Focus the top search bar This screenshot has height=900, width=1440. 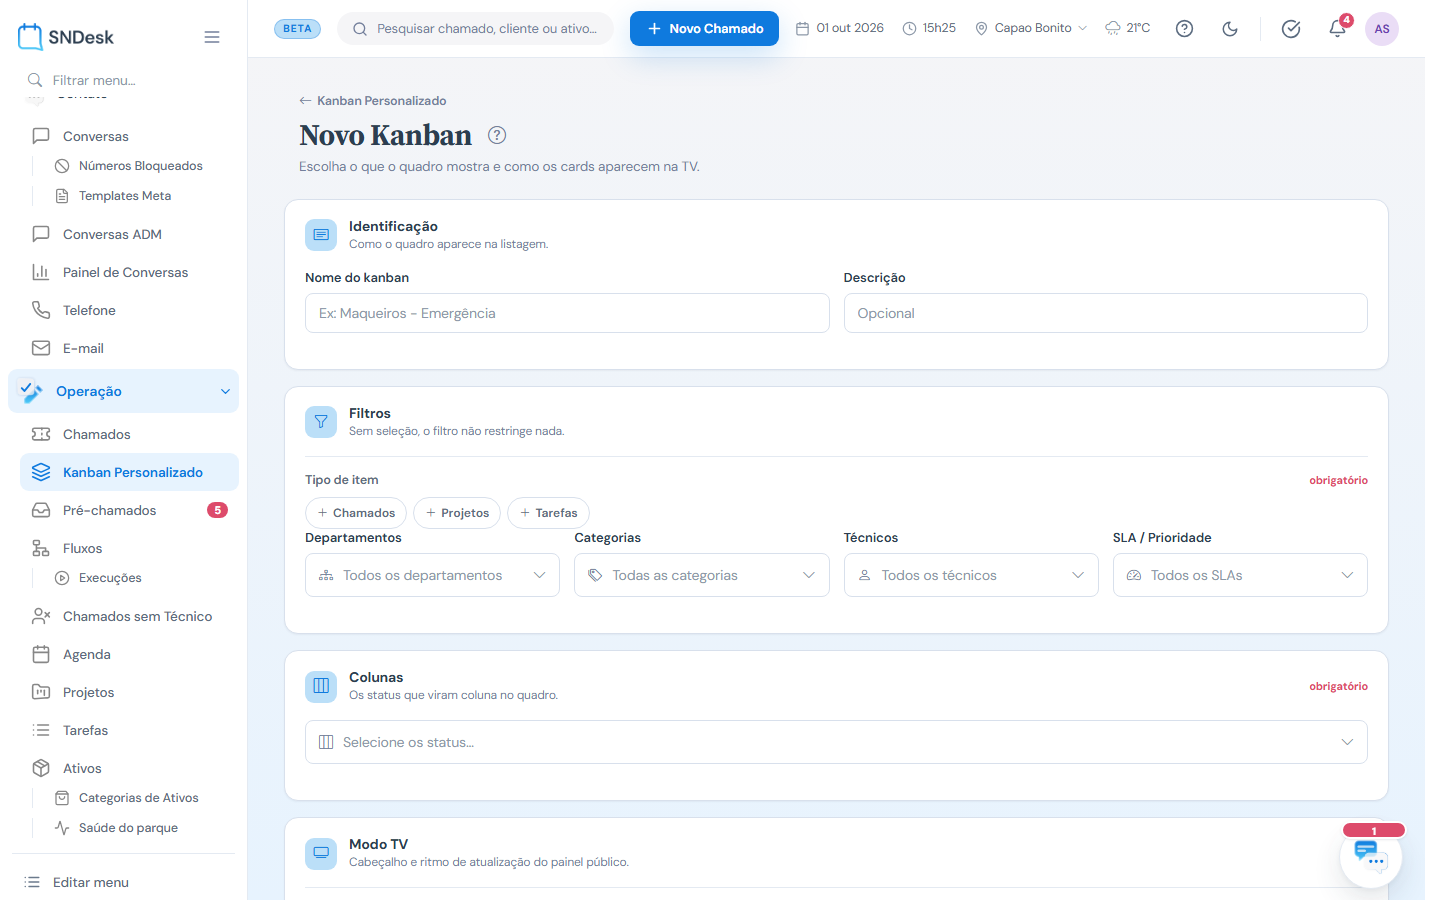point(476,28)
